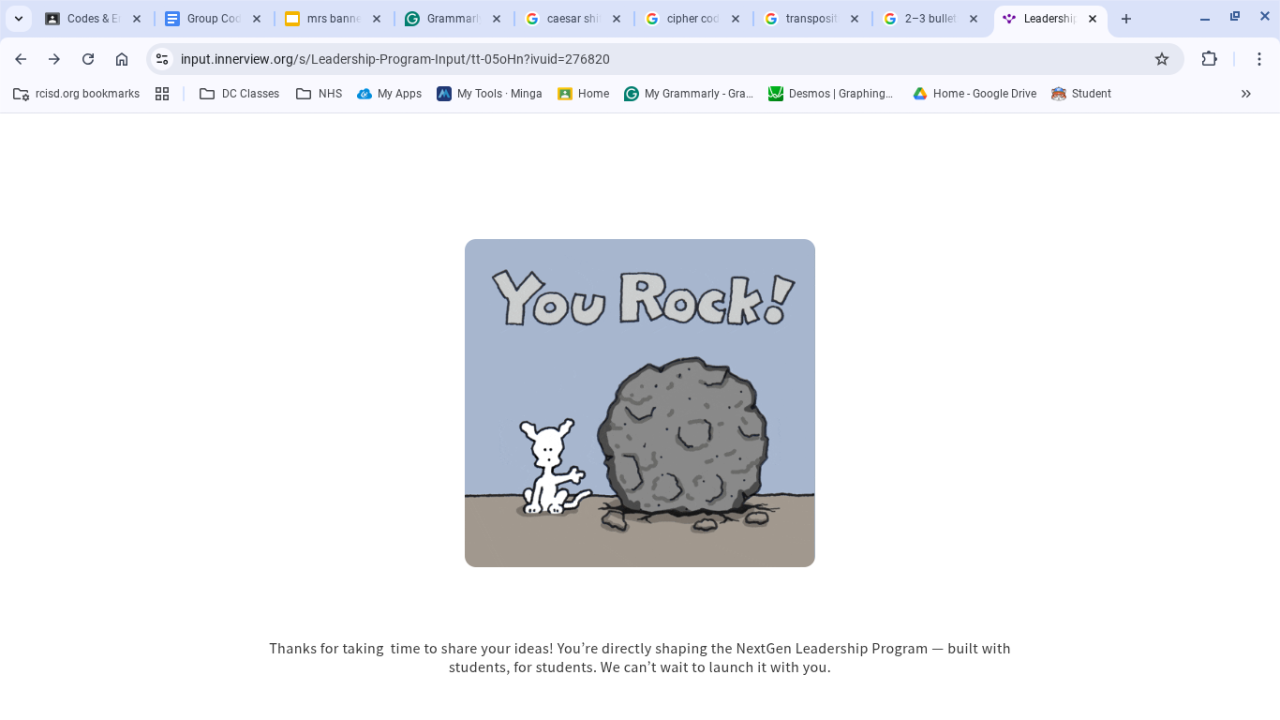Image resolution: width=1280 pixels, height=720 pixels.
Task: Open the My Grammarly bookmark
Action: coord(688,94)
